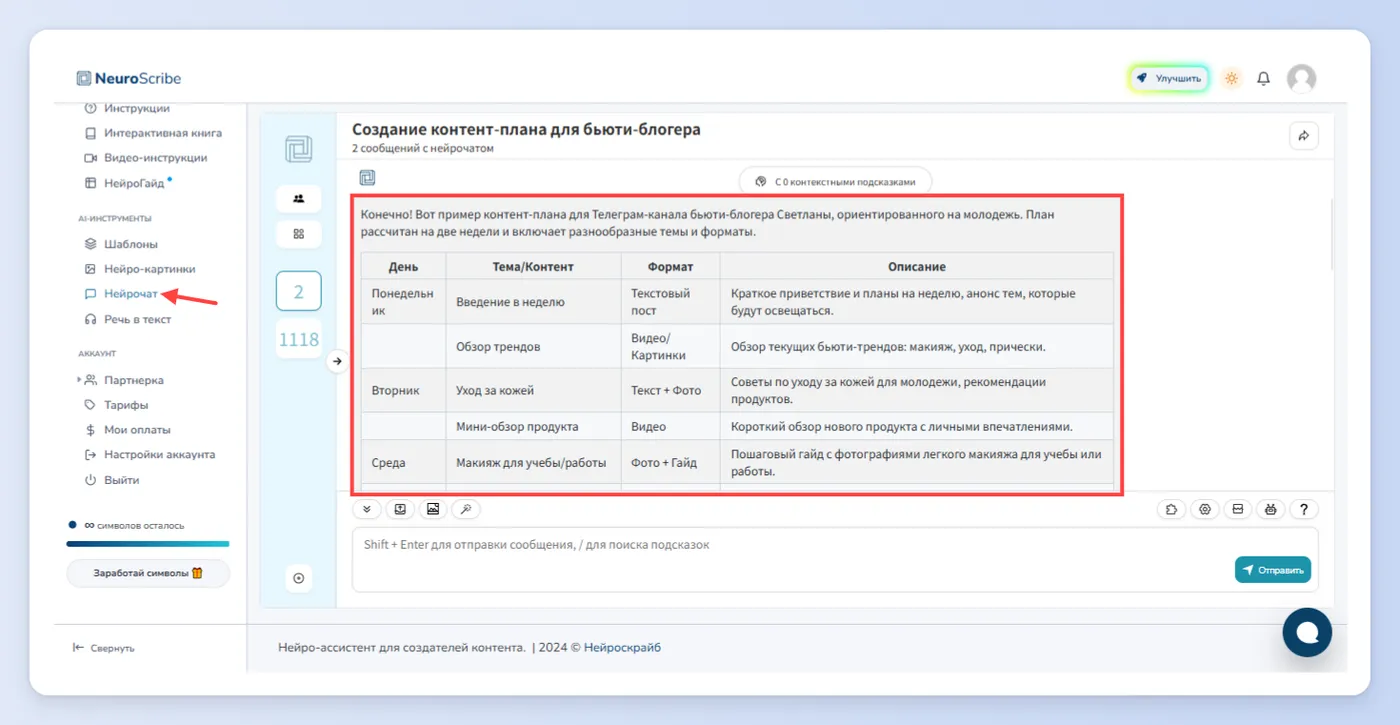The image size is (1400, 725).
Task: Click Выйти to log out
Action: (111, 480)
